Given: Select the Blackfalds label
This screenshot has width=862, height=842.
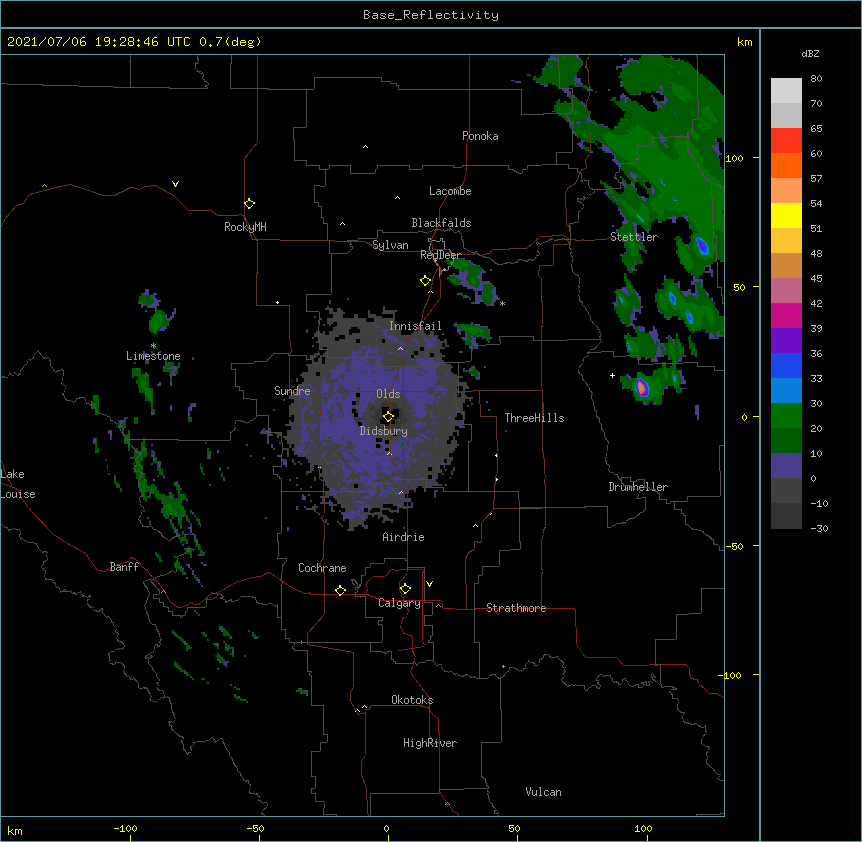Looking at the screenshot, I should click(x=441, y=223).
